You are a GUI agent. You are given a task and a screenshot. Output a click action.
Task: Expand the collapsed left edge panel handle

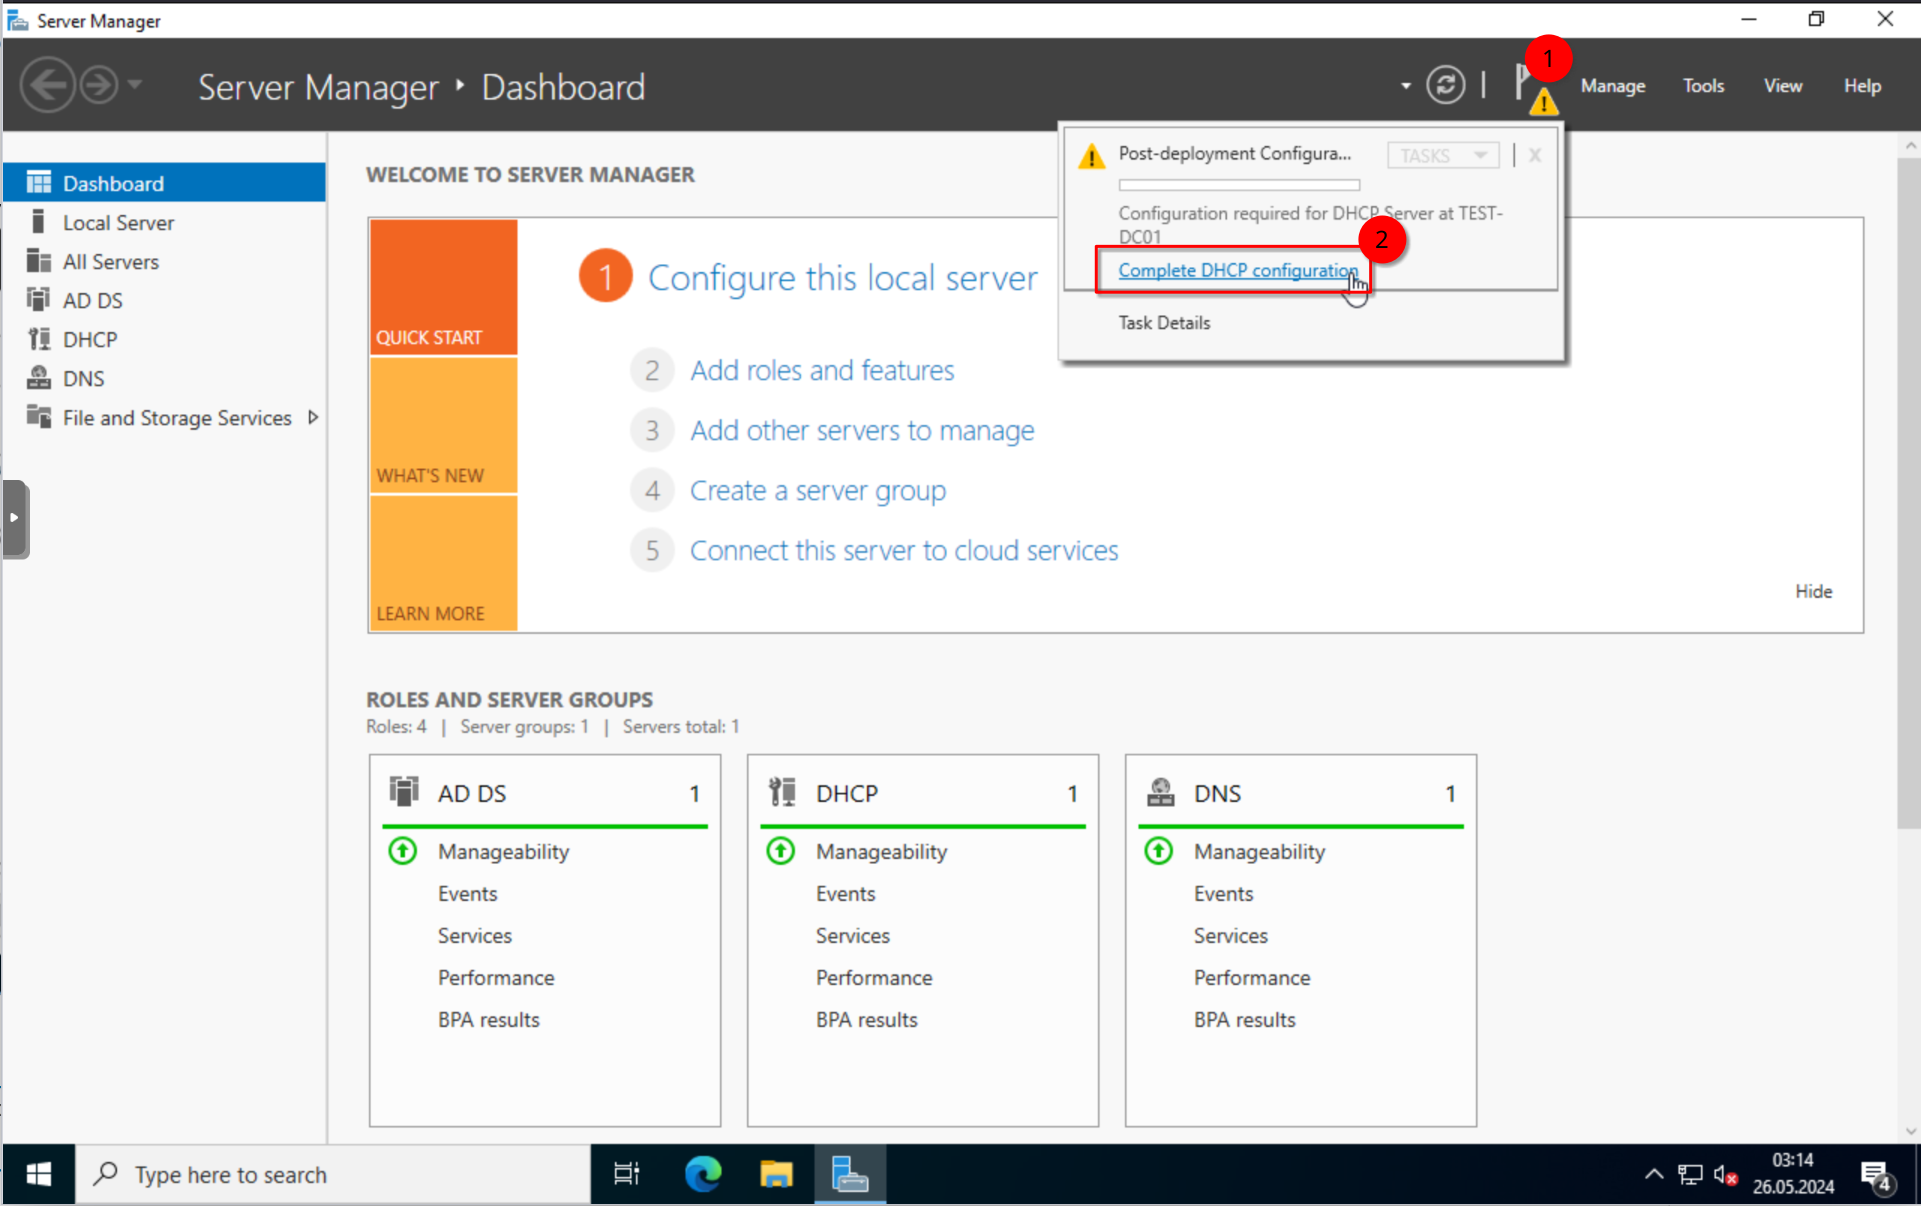pyautogui.click(x=15, y=518)
